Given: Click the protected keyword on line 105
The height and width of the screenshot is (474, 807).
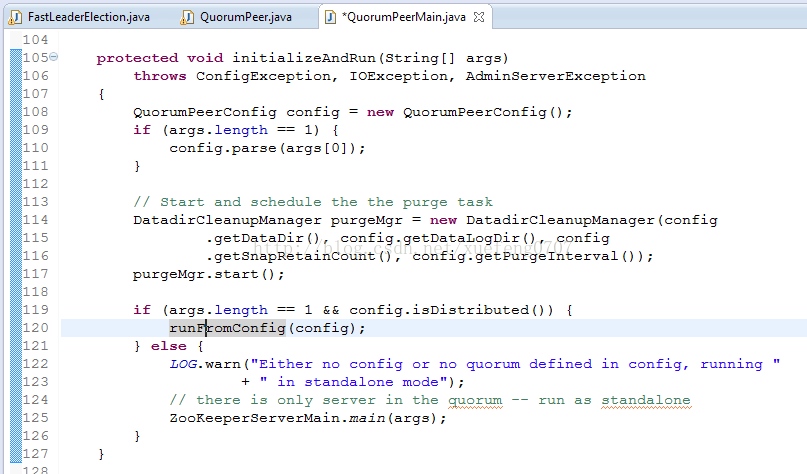Looking at the screenshot, I should point(137,58).
